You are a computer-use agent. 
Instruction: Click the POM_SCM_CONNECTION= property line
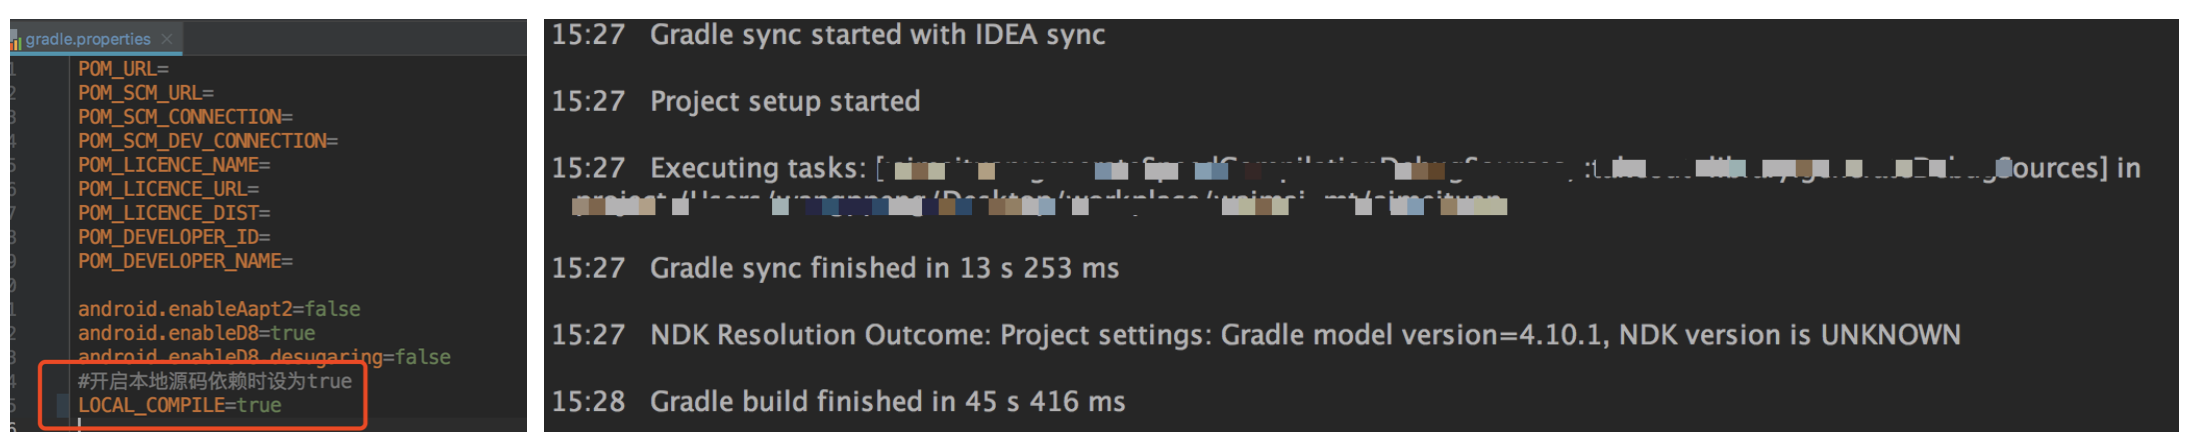[185, 117]
